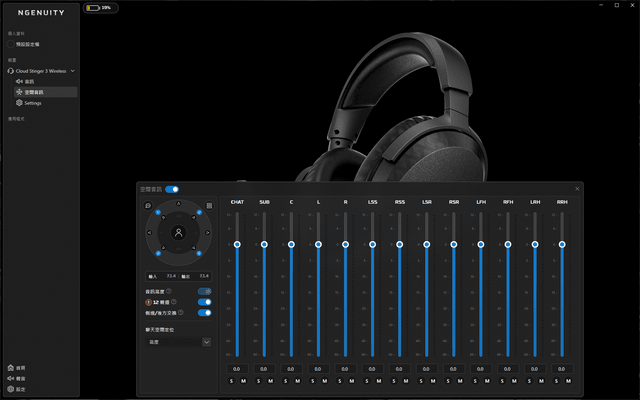Click the L channel volume slider handle
640x400 pixels.
point(318,244)
